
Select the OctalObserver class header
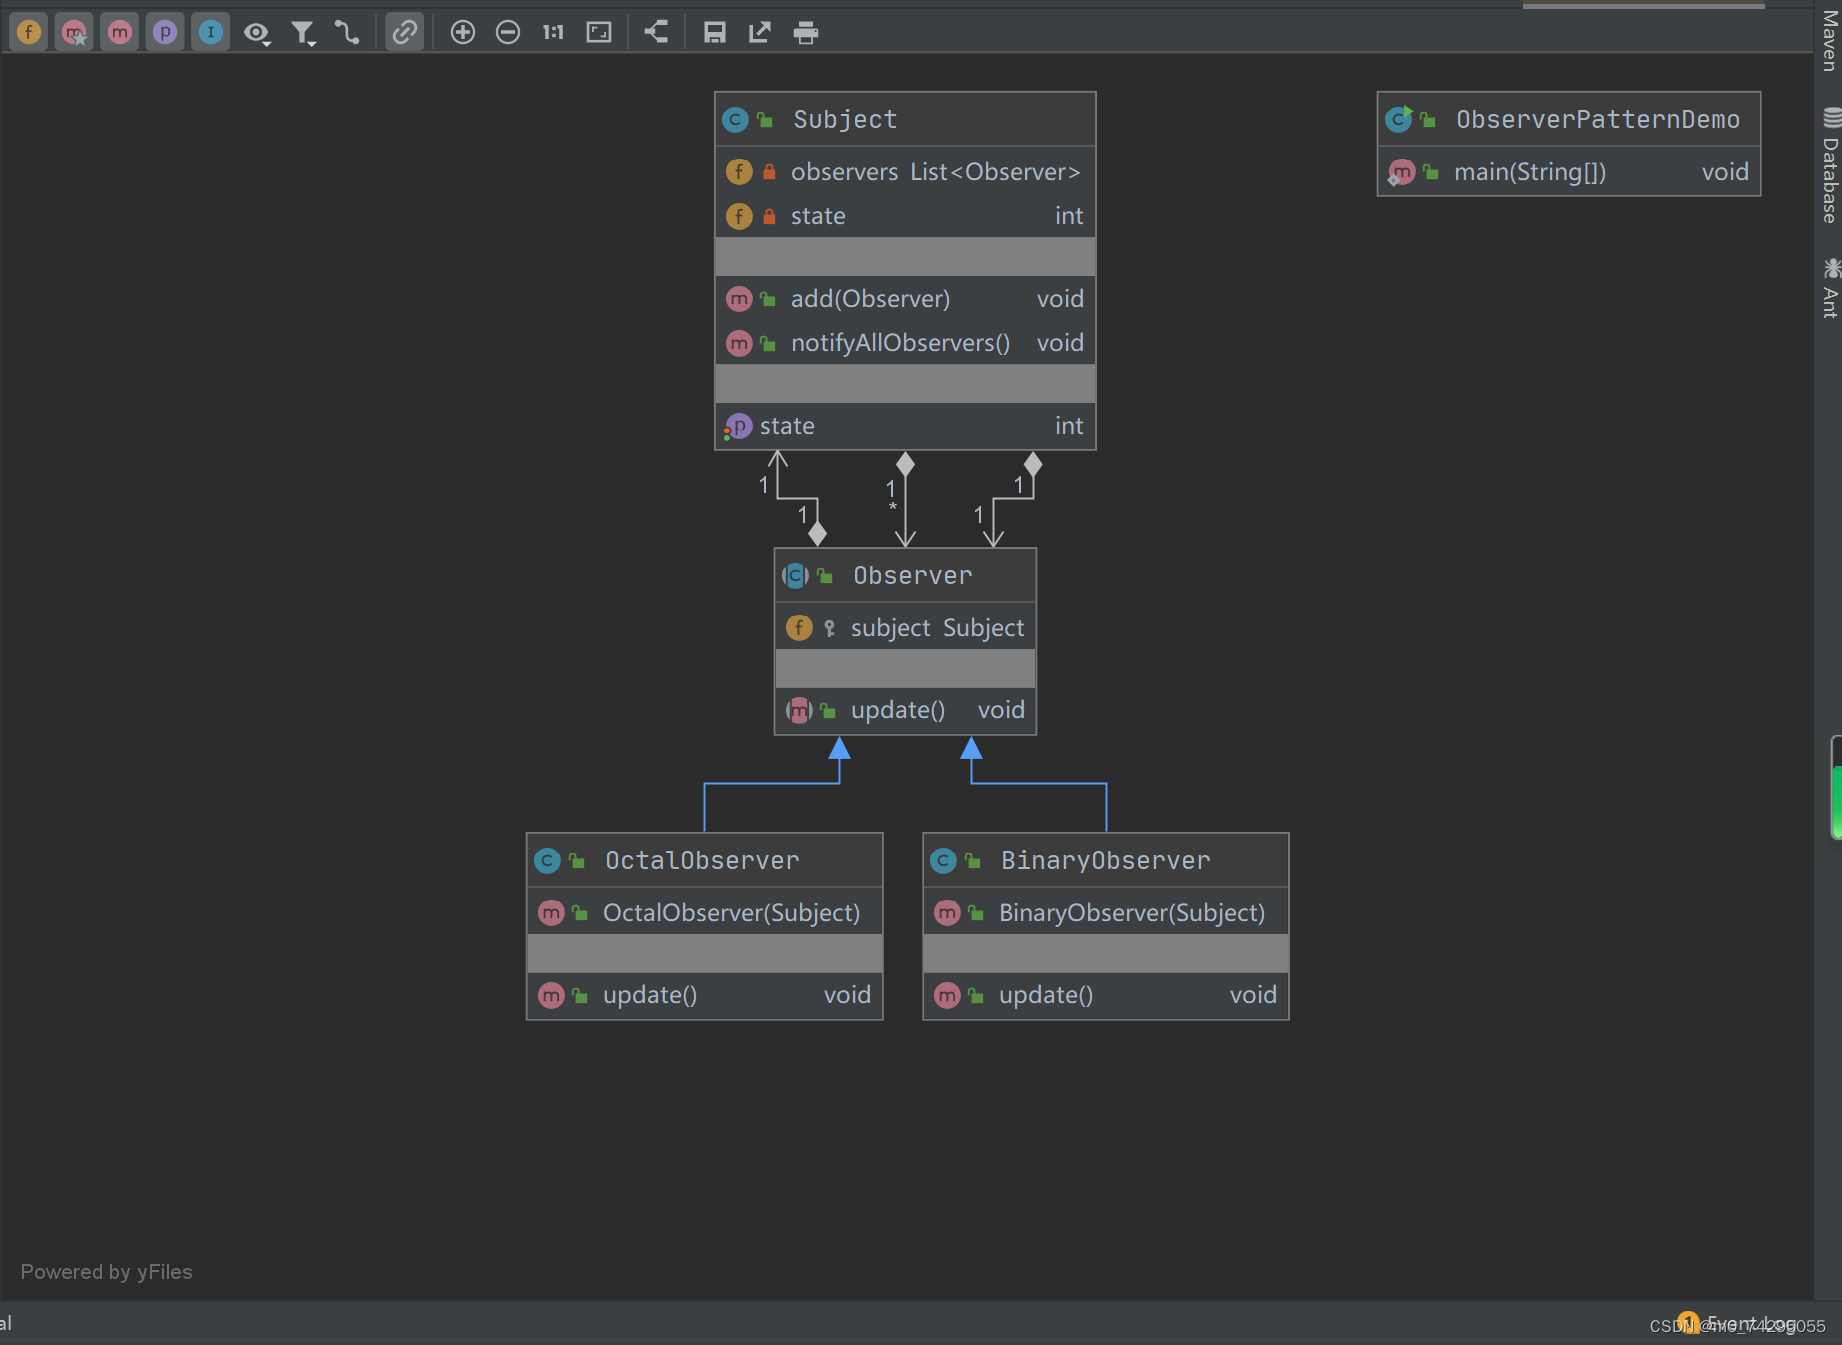(705, 861)
